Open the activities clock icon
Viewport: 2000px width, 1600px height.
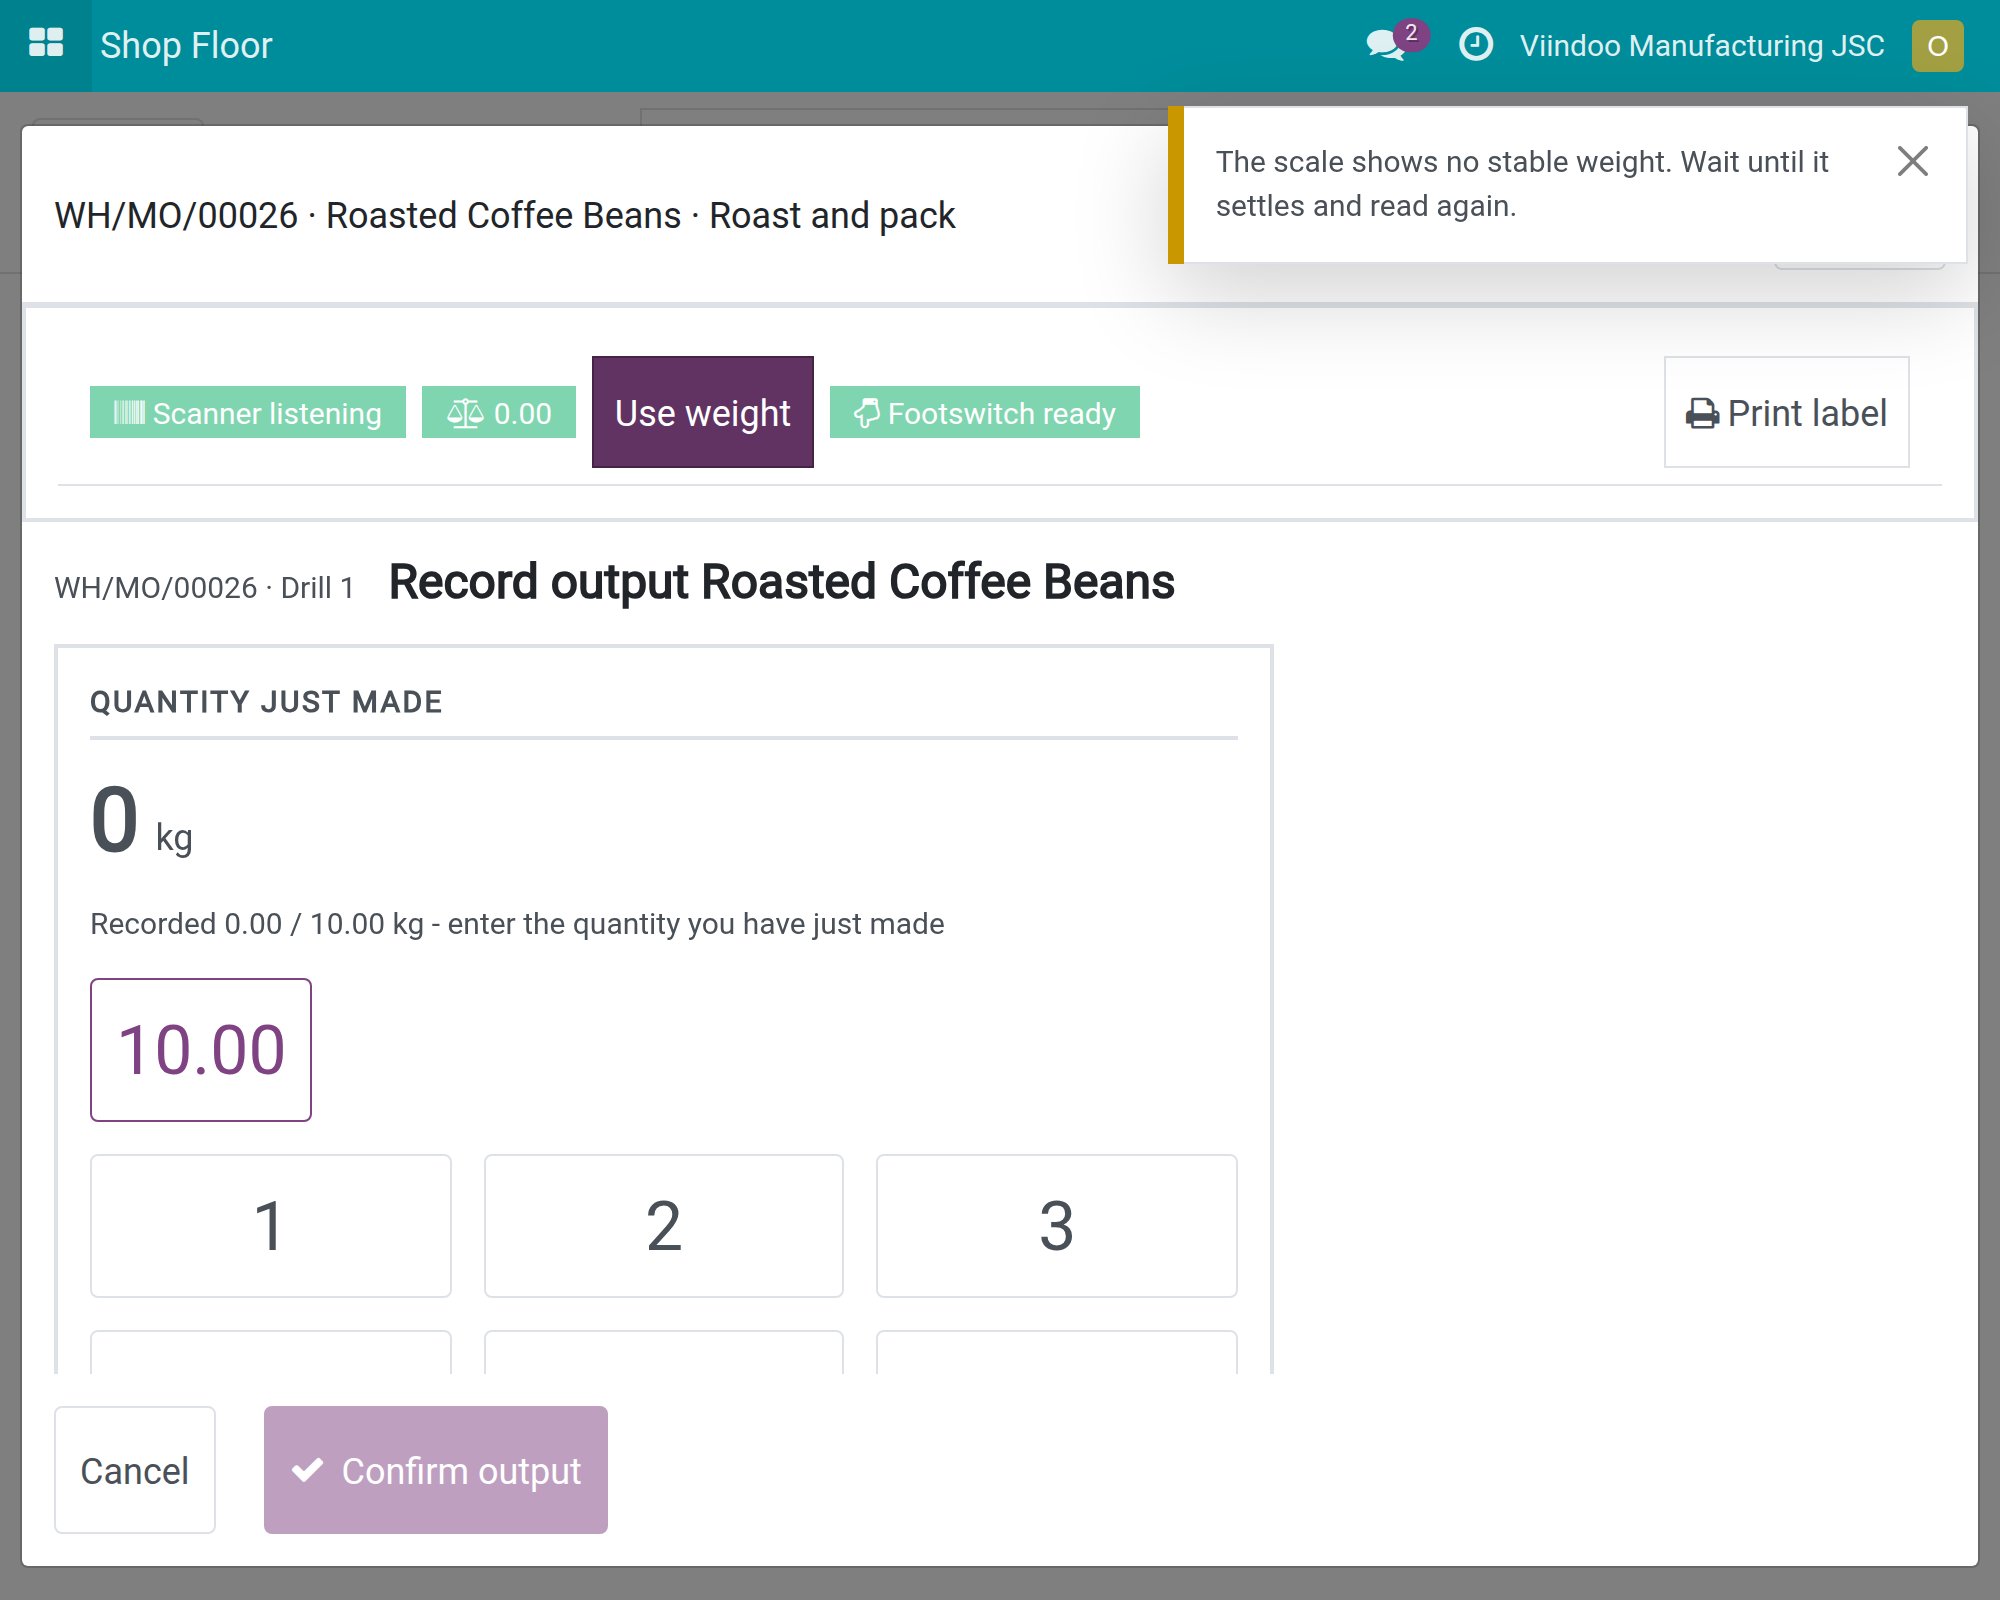coord(1476,45)
